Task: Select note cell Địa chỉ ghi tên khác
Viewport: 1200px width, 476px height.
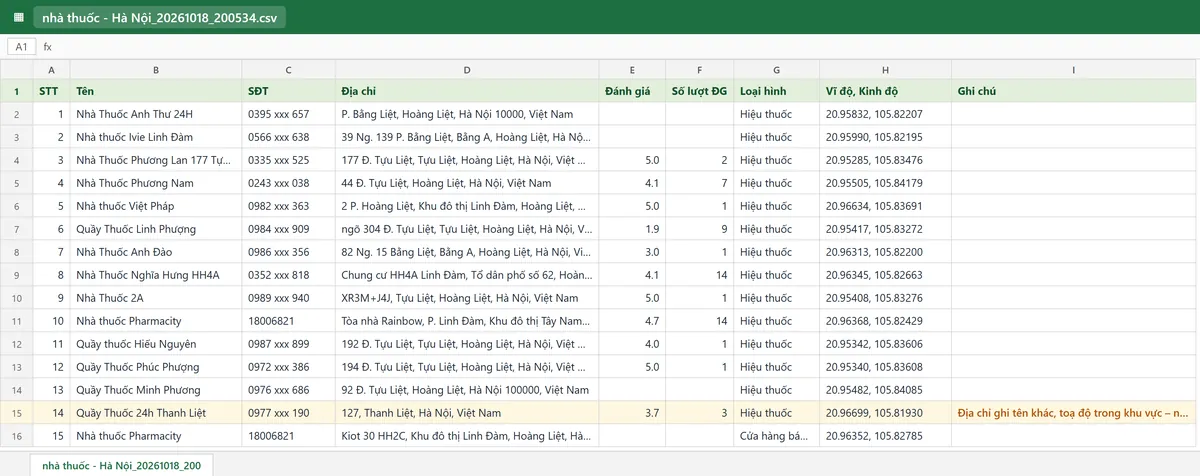Action: [1073, 413]
